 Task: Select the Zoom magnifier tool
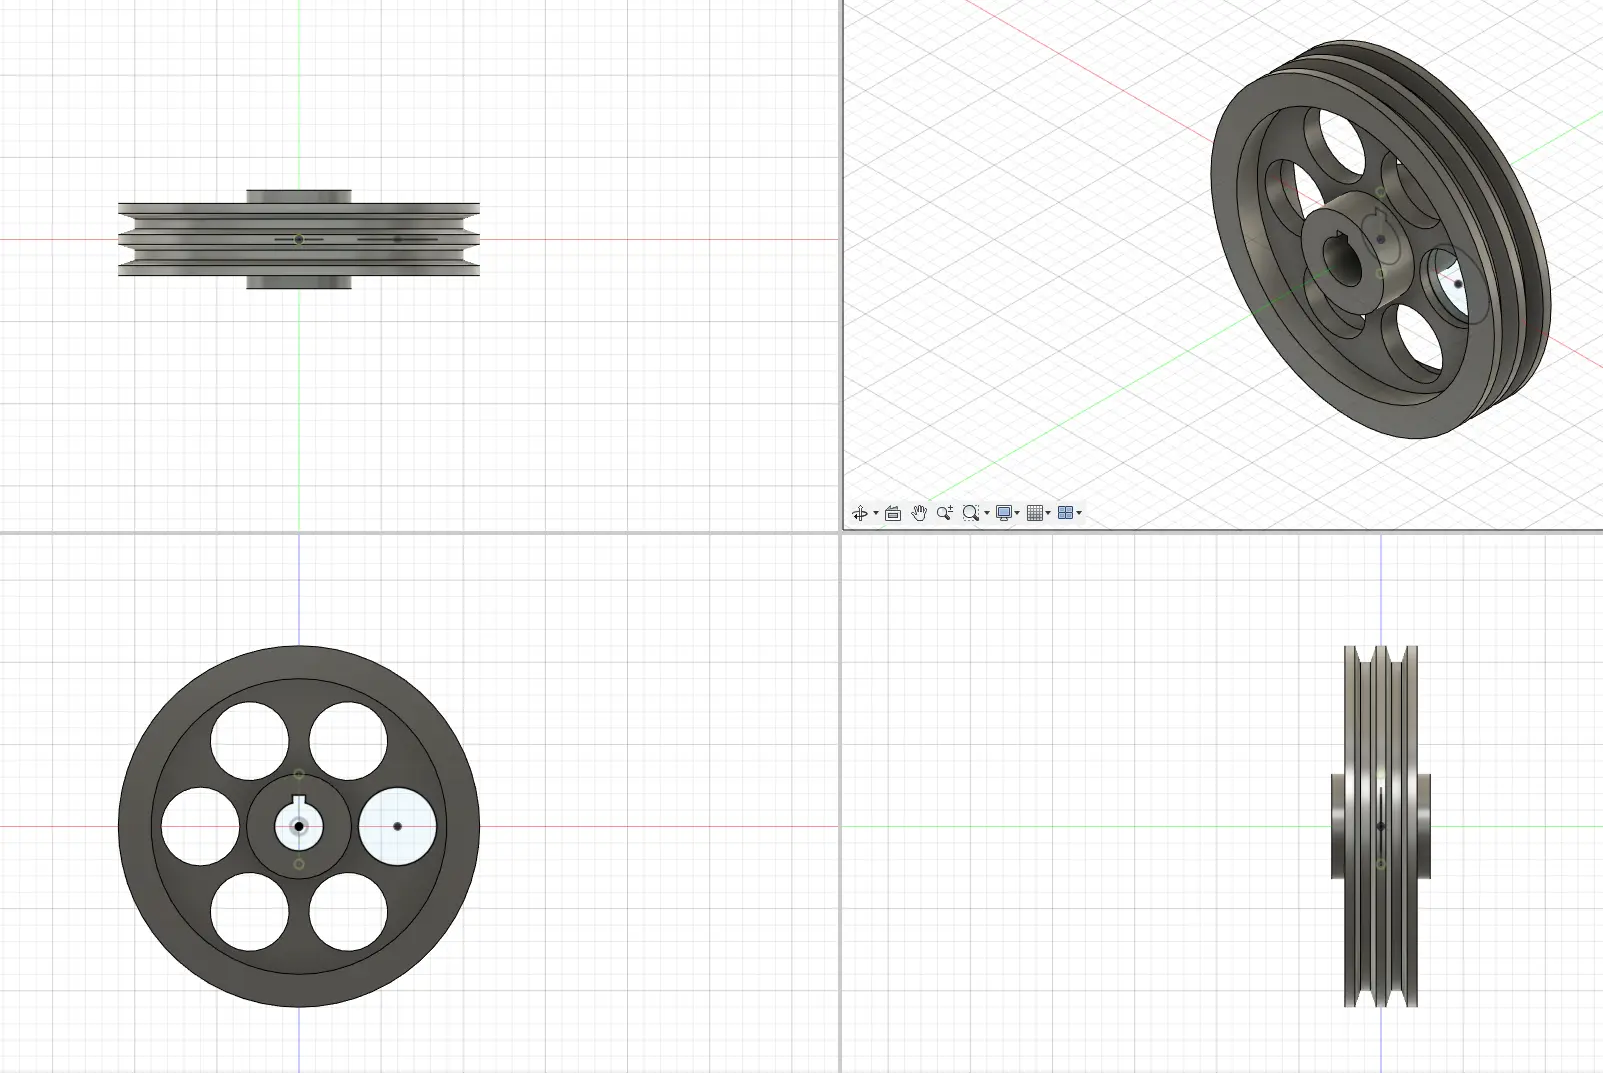coord(945,514)
